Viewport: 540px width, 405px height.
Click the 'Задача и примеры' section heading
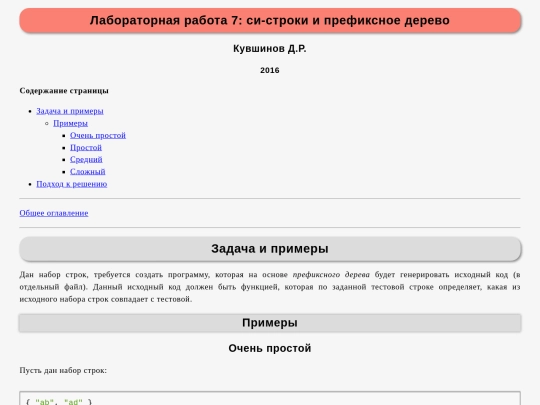(270, 249)
